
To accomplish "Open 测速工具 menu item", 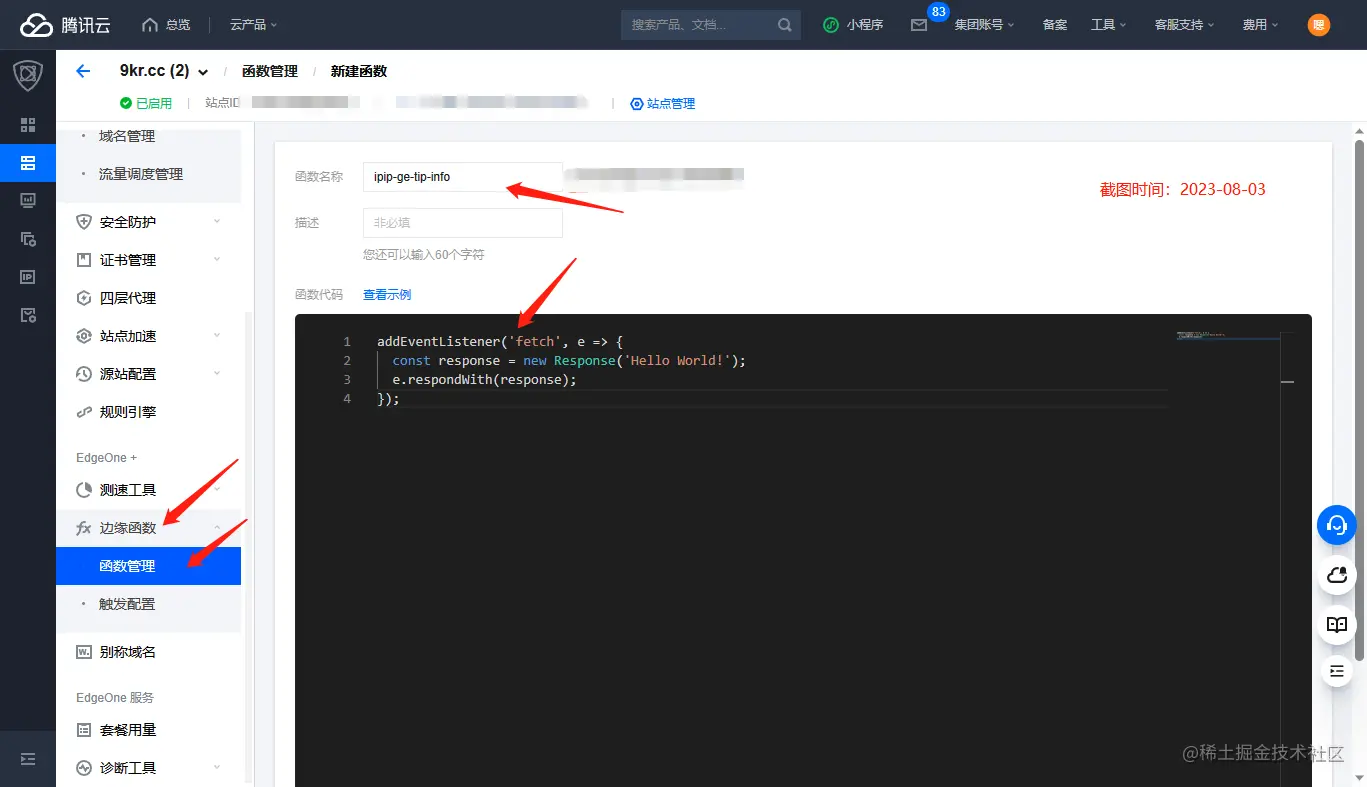I will 148,490.
